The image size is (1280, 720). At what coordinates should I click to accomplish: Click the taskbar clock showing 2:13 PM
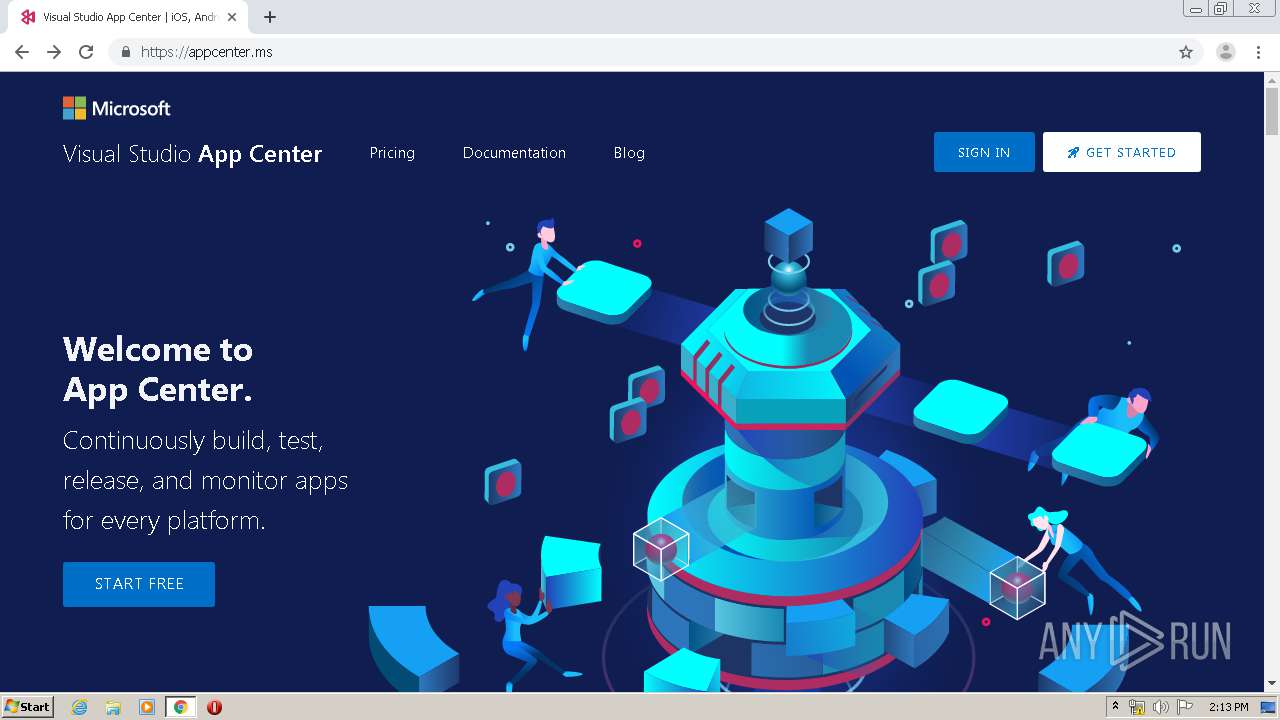coord(1228,707)
